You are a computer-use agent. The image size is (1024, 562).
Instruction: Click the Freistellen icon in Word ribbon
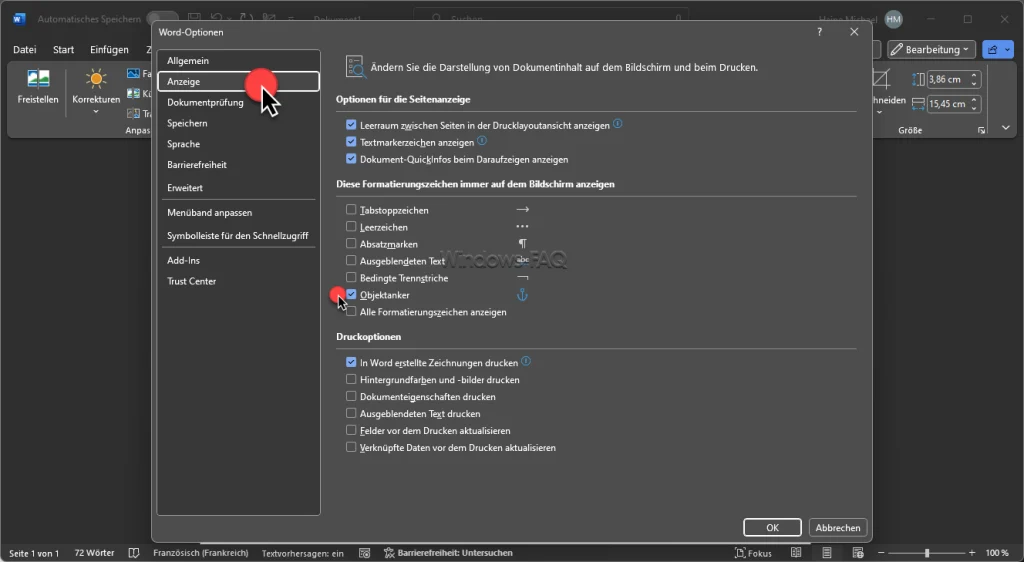click(x=38, y=79)
